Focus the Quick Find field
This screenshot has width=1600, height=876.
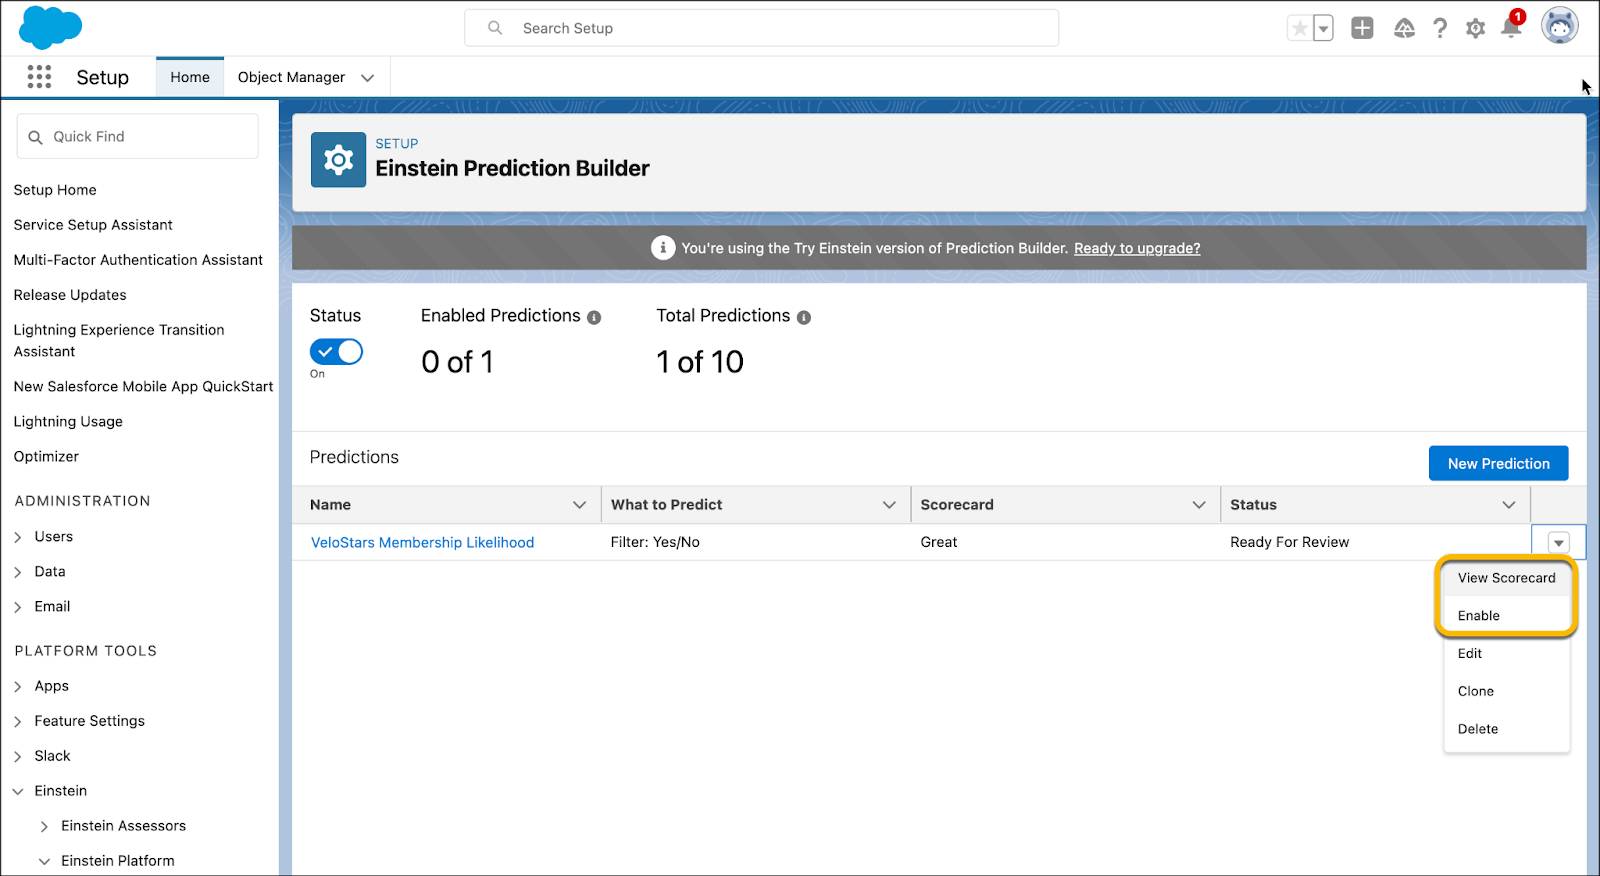[x=138, y=136]
